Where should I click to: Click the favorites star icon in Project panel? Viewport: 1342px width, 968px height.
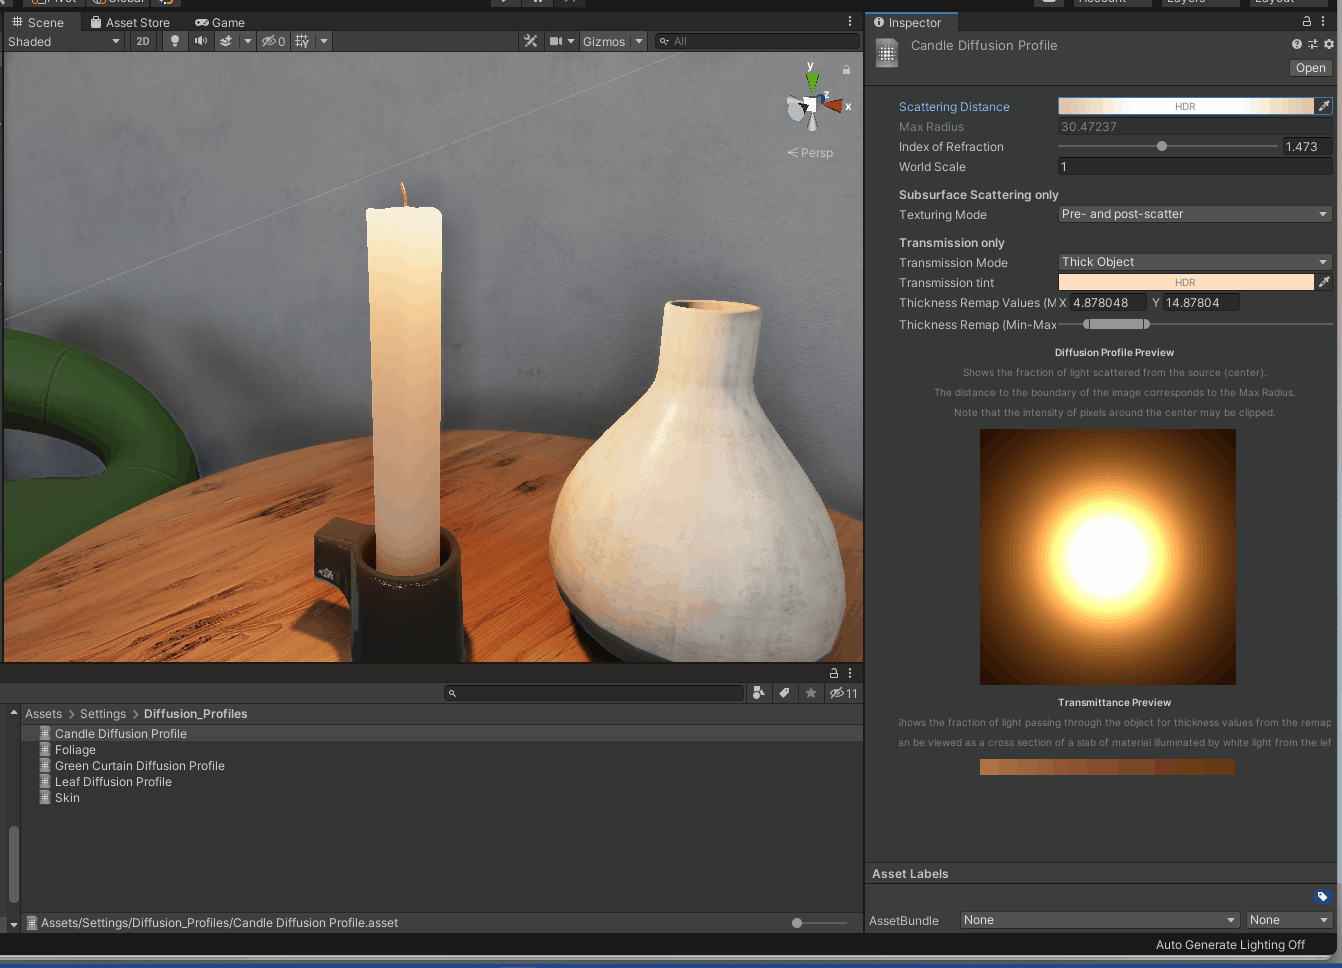(811, 693)
